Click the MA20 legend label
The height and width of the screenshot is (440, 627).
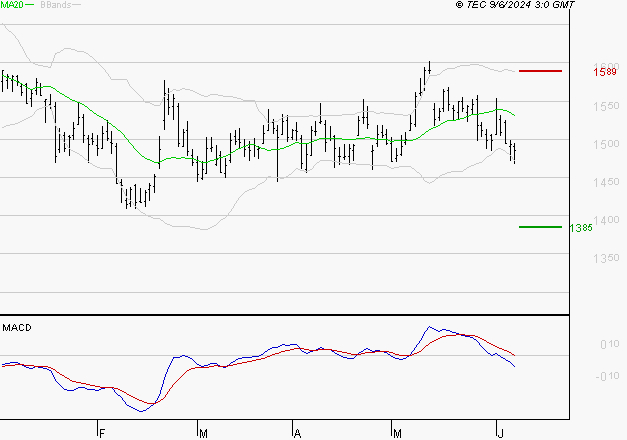coord(12,5)
